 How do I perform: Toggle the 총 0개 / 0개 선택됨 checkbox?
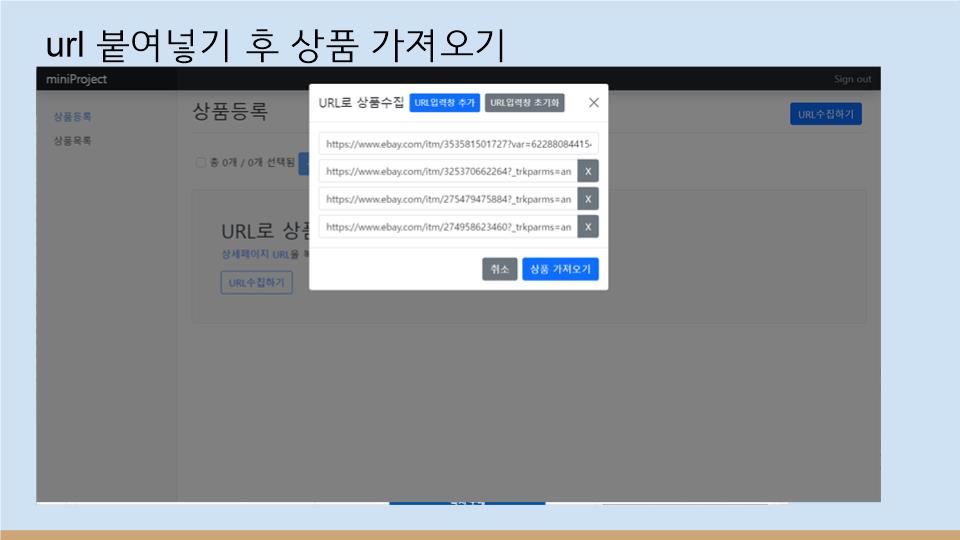pyautogui.click(x=200, y=162)
